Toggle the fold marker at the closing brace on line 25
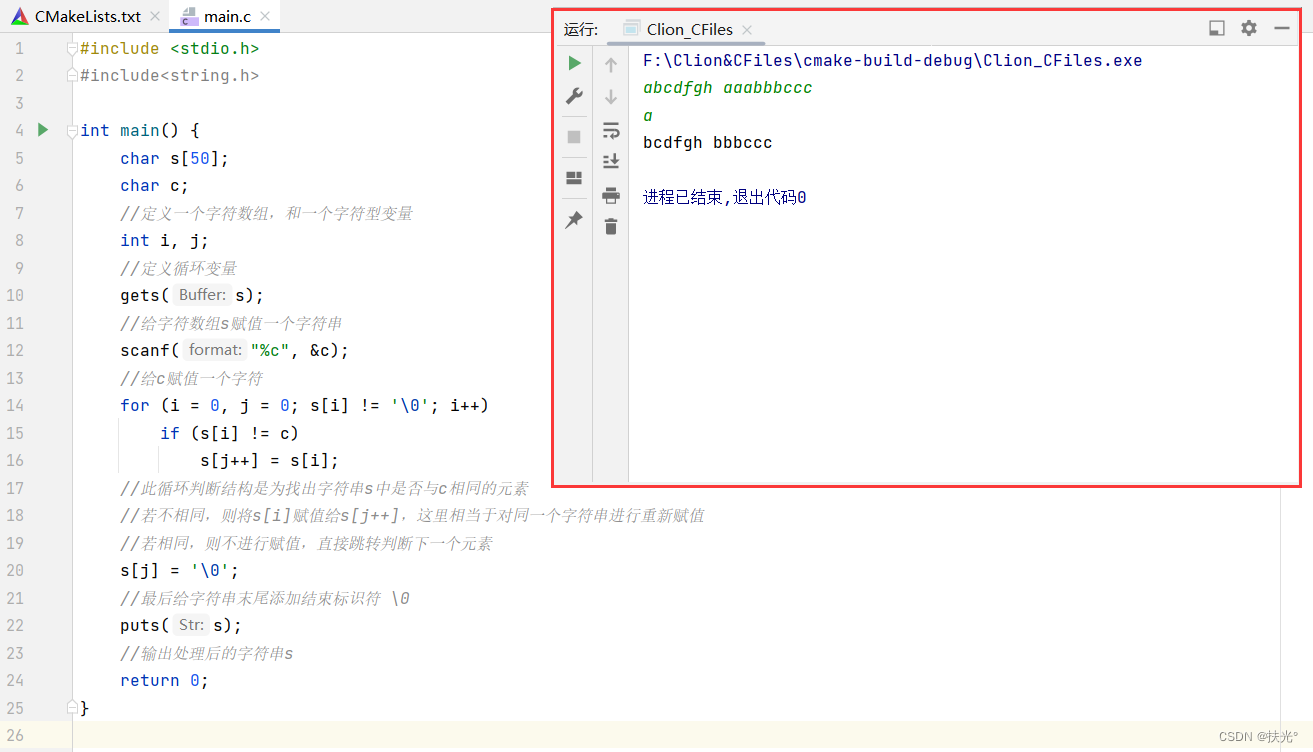The width and height of the screenshot is (1313, 752). 71,708
